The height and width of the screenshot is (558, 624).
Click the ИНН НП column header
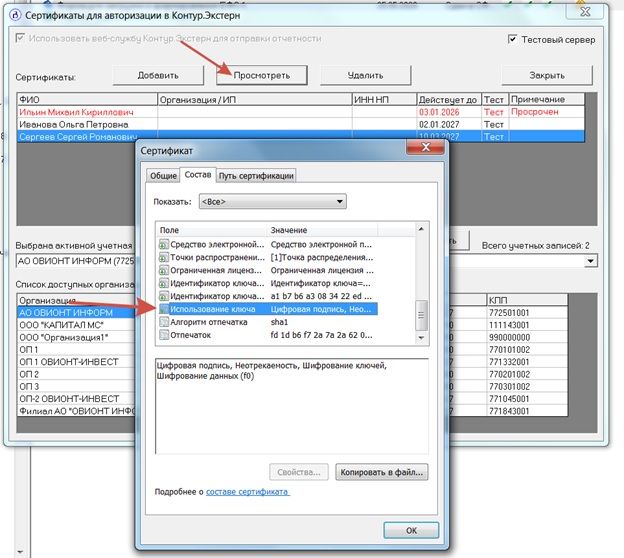click(x=384, y=100)
